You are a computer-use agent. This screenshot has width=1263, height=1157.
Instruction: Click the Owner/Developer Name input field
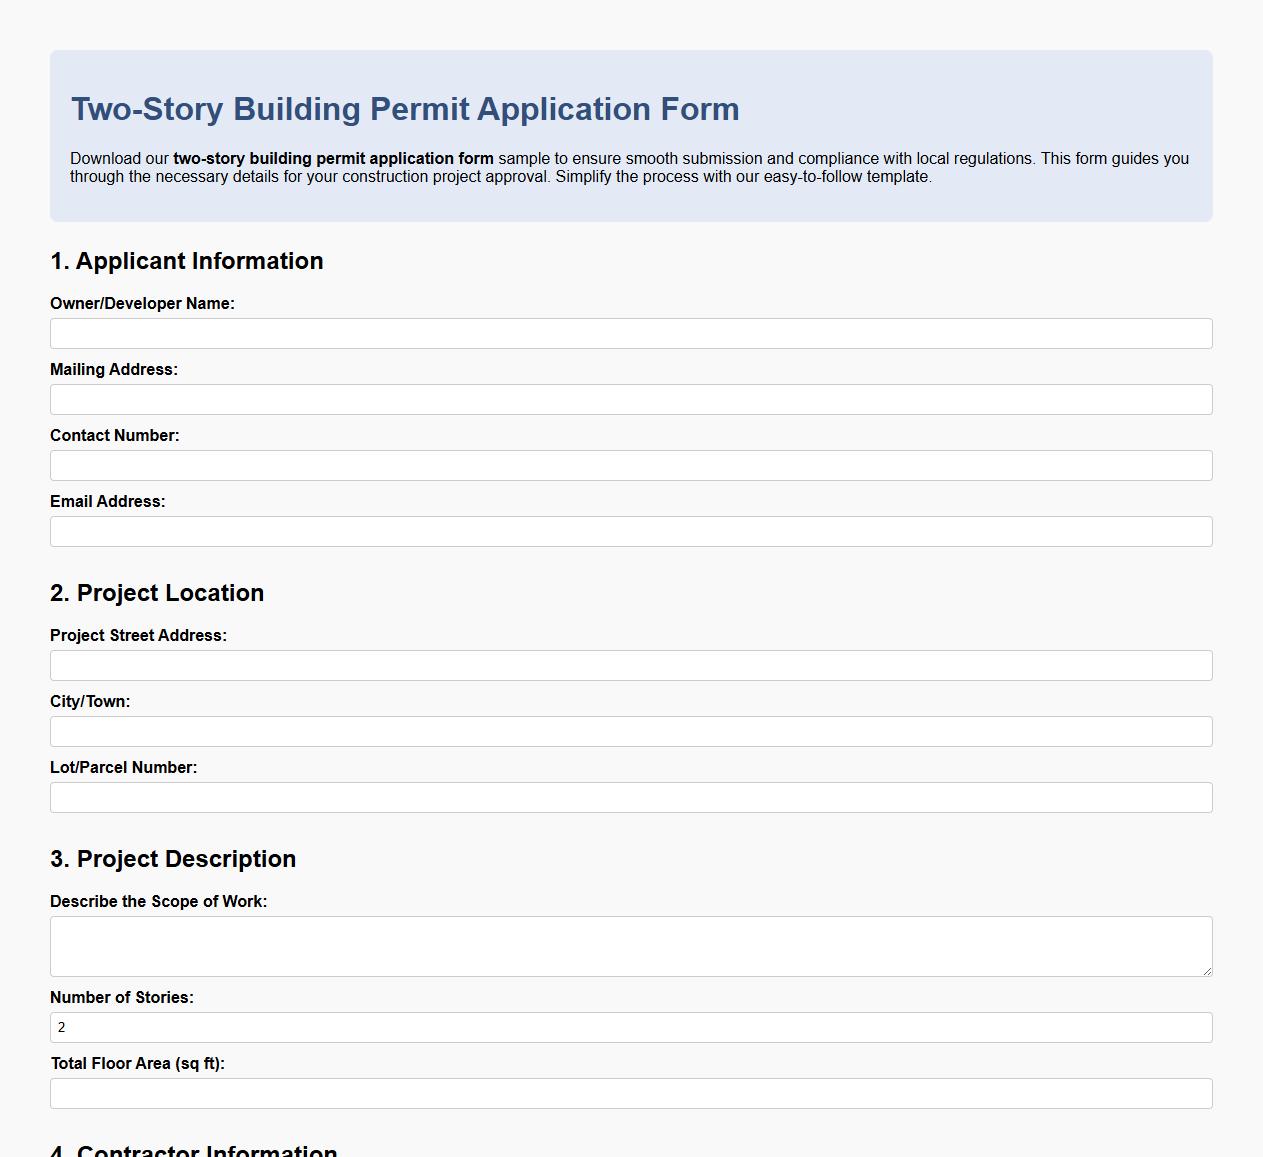pos(631,333)
